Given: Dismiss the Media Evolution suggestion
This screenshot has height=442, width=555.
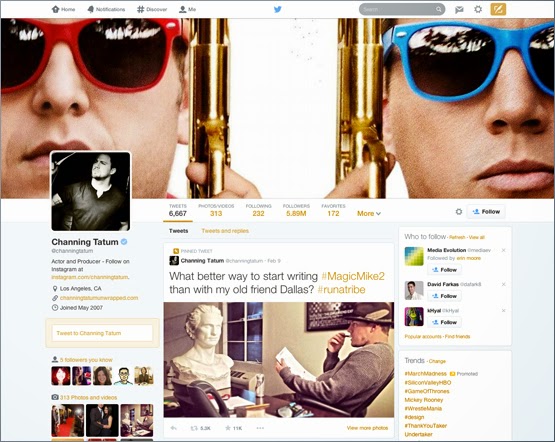Looking at the screenshot, I should tap(503, 250).
